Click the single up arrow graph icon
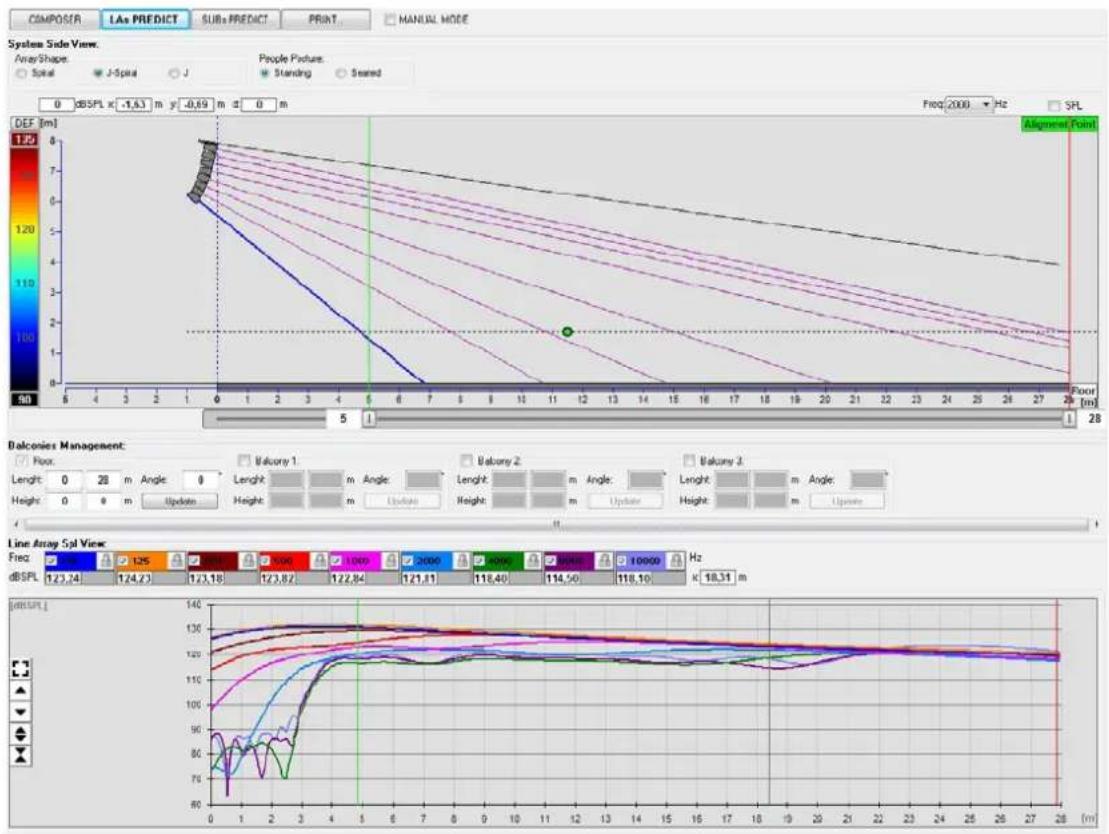Image resolution: width=1109 pixels, height=834 pixels. tap(21, 690)
